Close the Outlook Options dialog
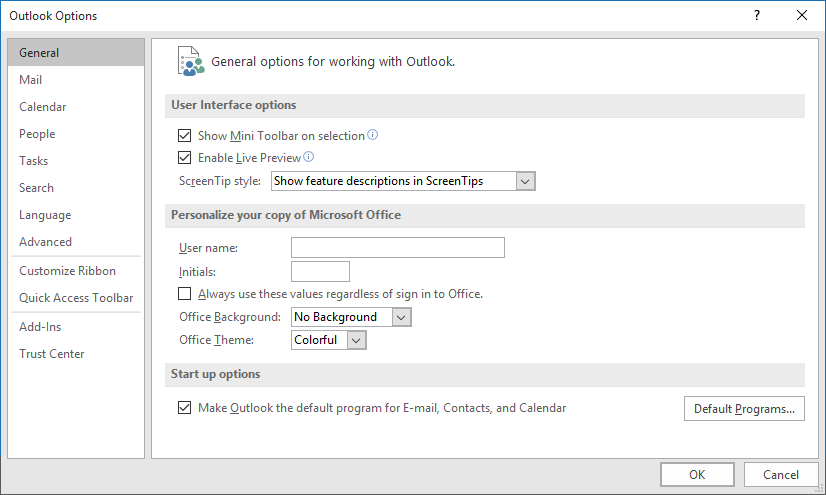This screenshot has height=495, width=826. (801, 15)
